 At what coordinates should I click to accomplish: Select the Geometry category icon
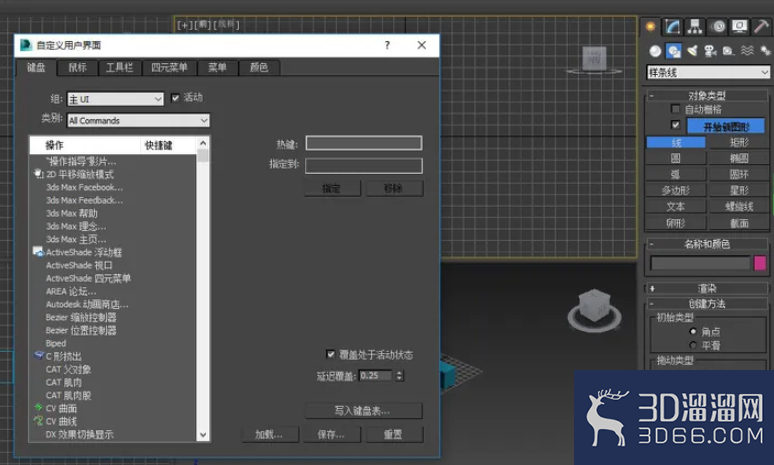[655, 51]
